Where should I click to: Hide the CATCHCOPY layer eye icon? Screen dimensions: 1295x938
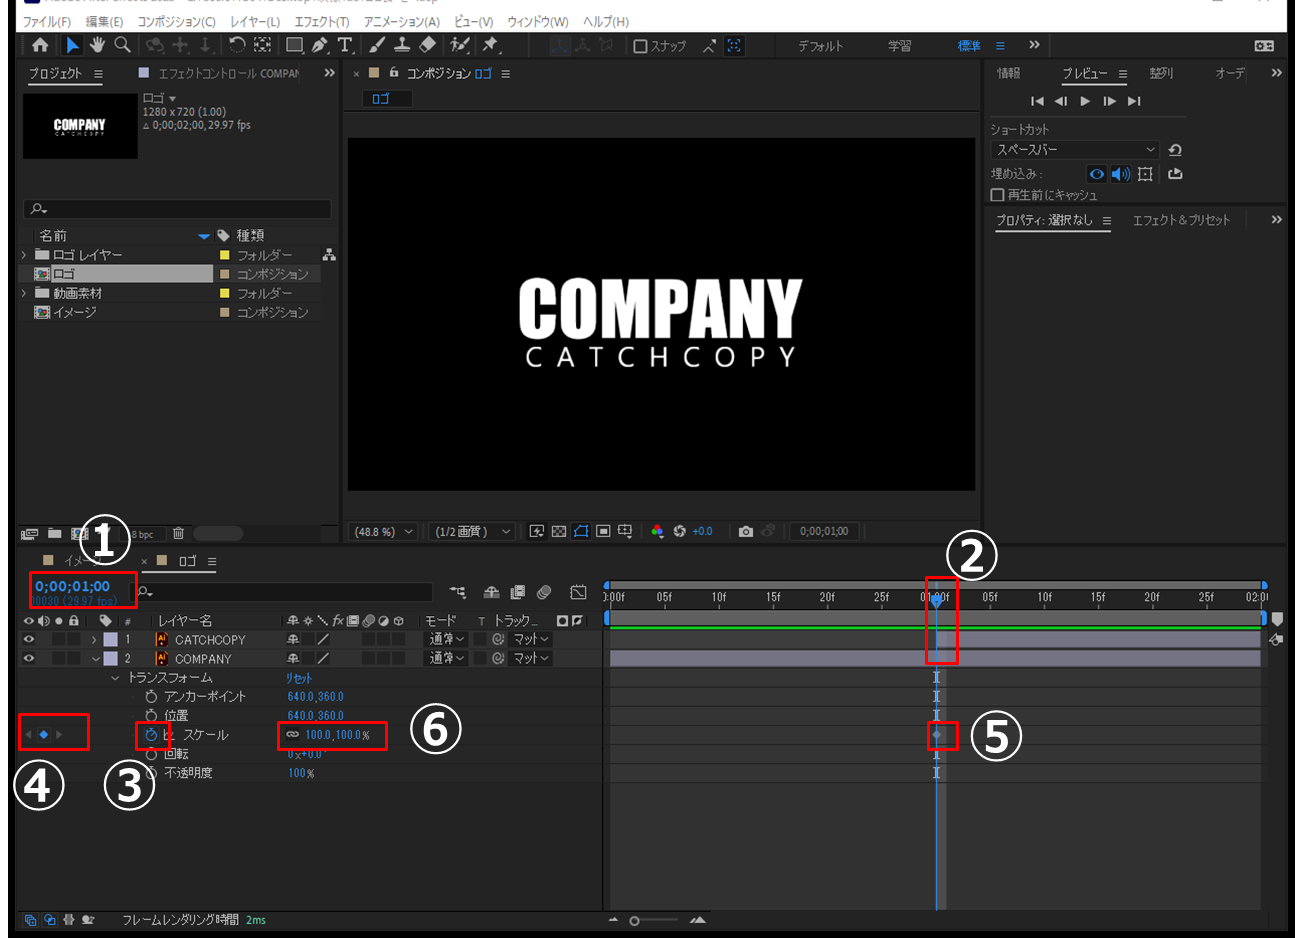click(x=28, y=639)
